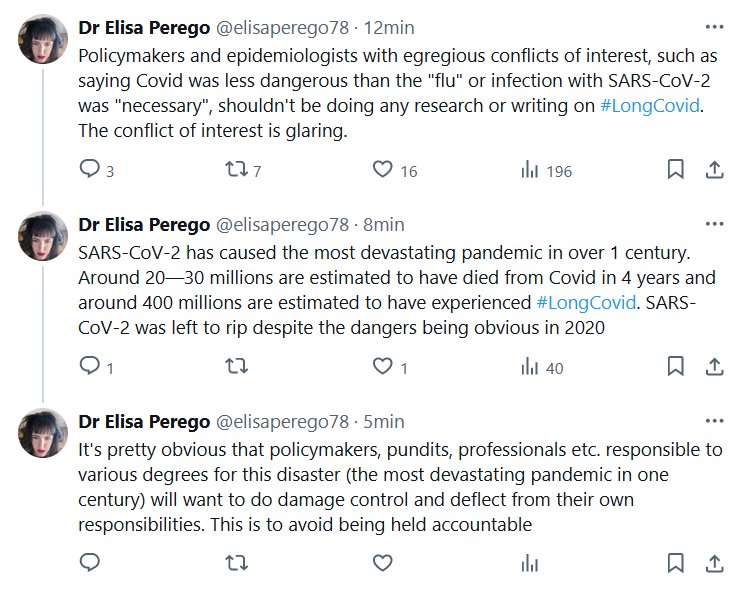Share the first tweet
This screenshot has height=590, width=744.
pos(714,170)
